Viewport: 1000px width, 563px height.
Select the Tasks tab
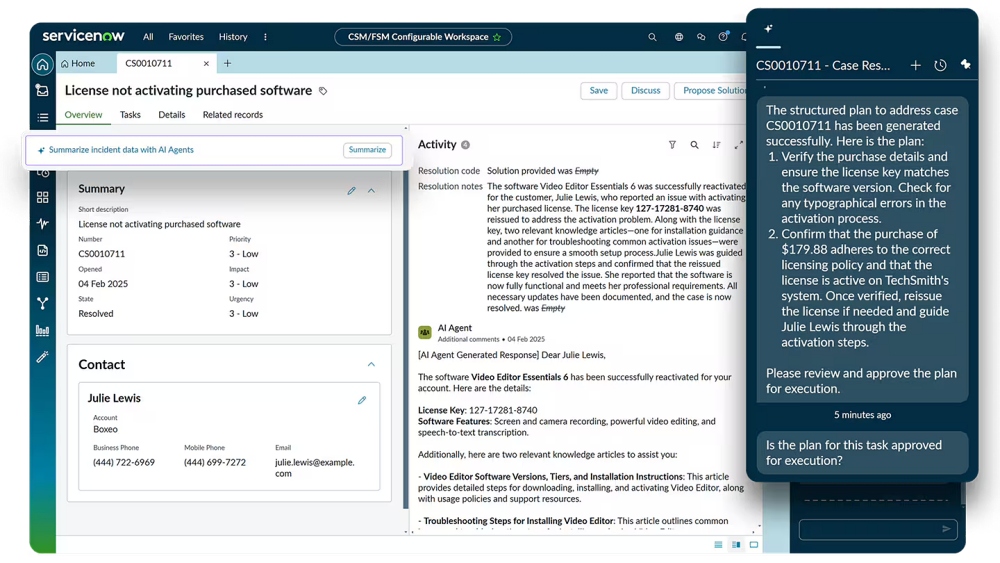[x=130, y=115]
